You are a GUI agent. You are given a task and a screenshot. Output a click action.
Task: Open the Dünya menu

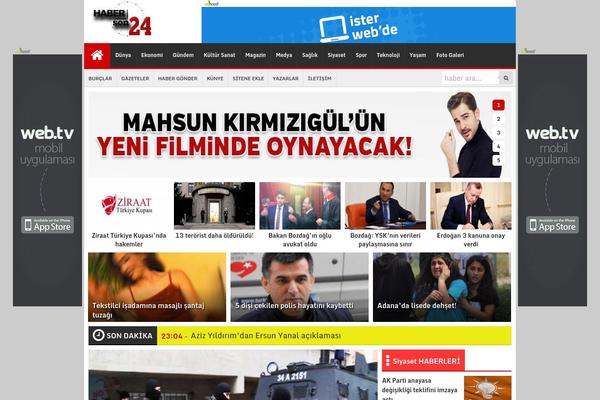tap(123, 55)
